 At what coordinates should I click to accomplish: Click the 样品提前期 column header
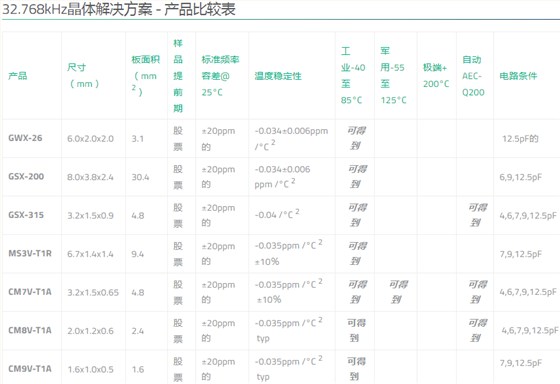[178, 75]
